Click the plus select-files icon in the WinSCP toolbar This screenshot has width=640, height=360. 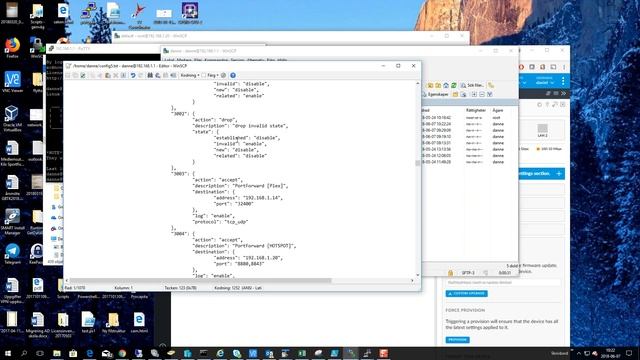pyautogui.click(x=474, y=94)
